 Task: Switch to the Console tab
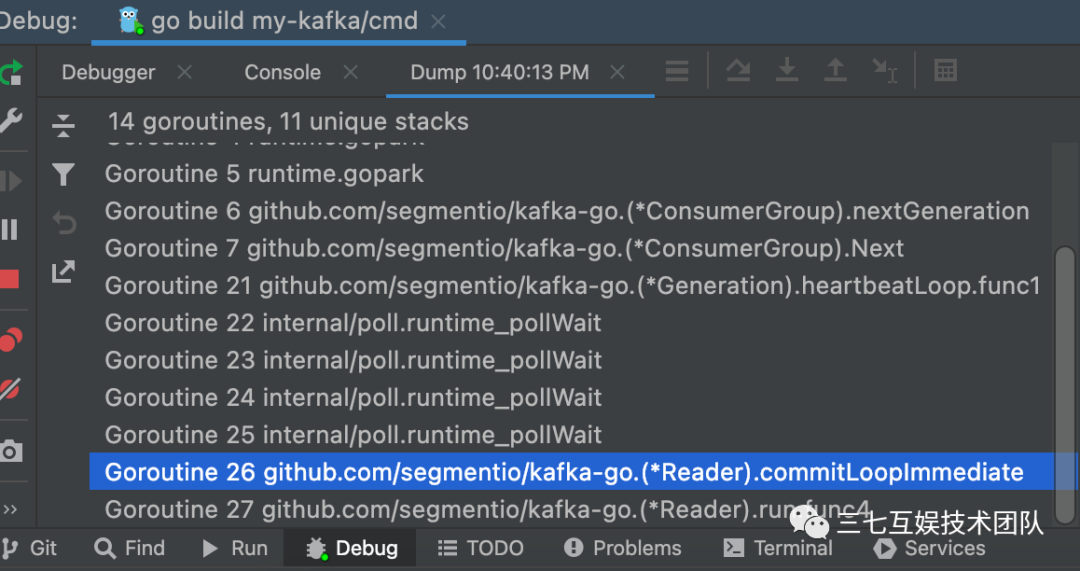coord(282,72)
